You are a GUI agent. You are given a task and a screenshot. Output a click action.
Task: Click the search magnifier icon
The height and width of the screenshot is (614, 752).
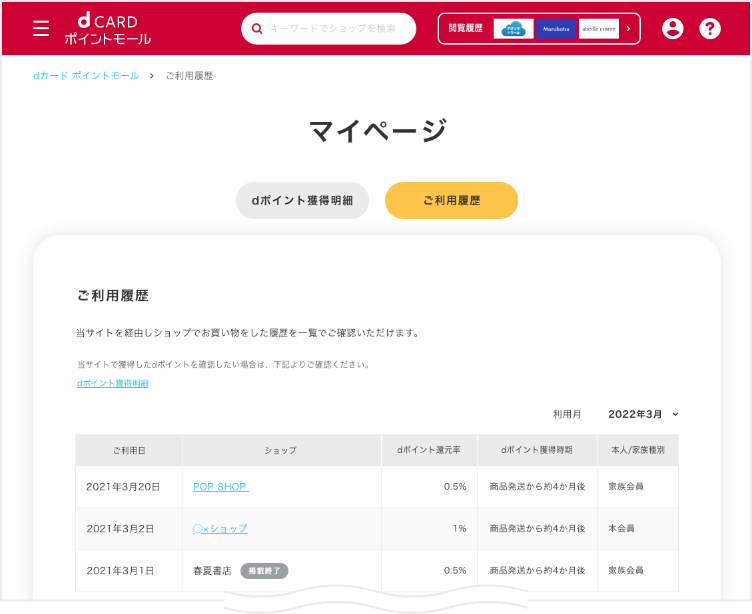(x=257, y=29)
